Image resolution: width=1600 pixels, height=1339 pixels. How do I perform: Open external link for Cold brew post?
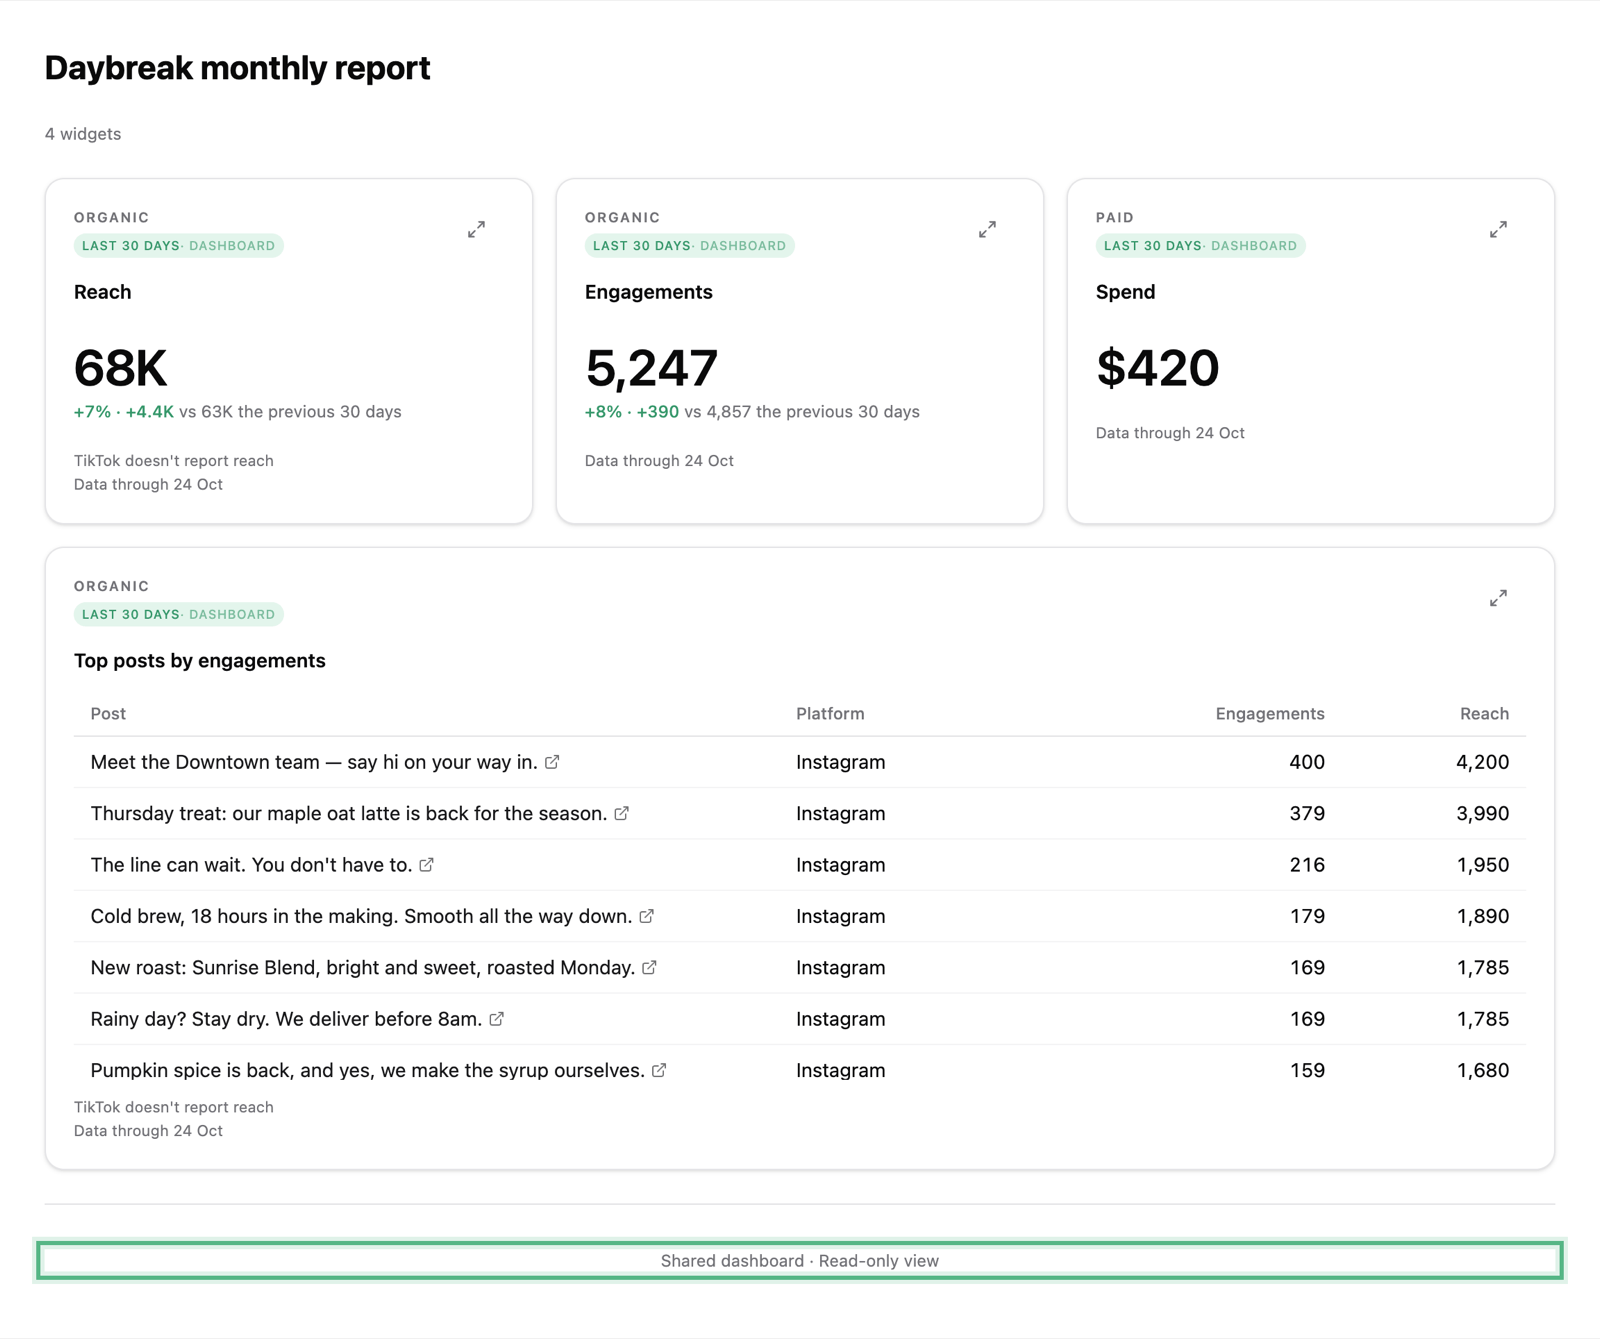pos(647,916)
